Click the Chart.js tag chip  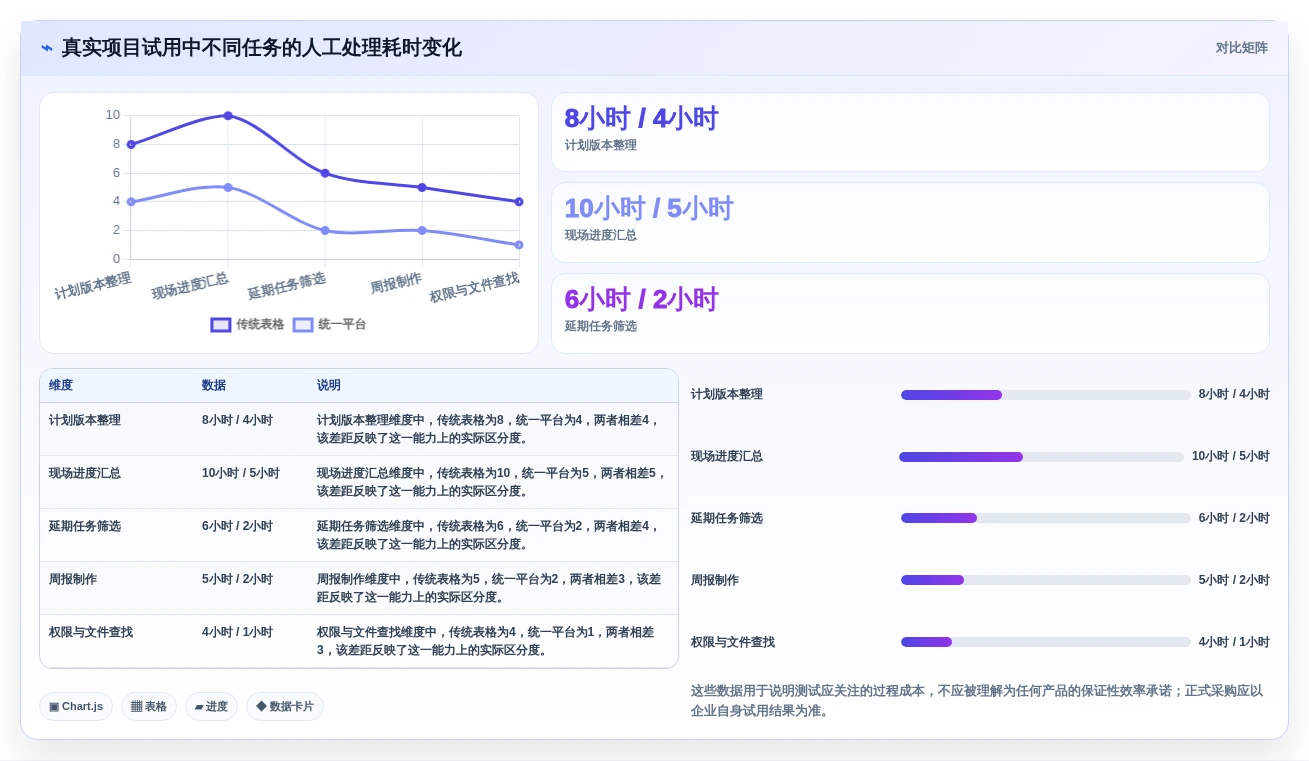[76, 707]
